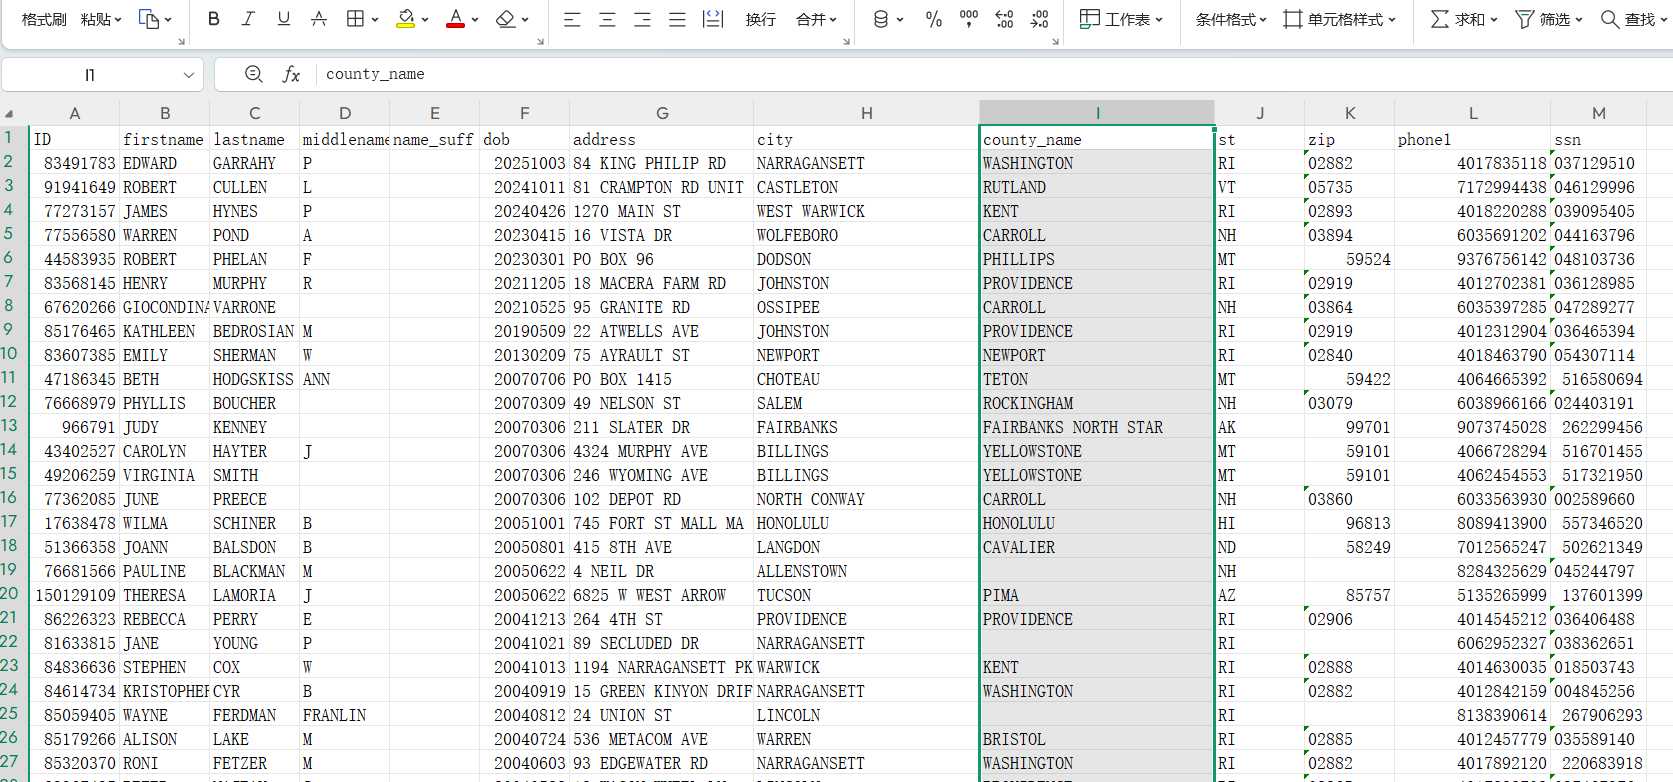1673x782 pixels.
Task: Click the 换行 wrap text button
Action: coord(760,19)
